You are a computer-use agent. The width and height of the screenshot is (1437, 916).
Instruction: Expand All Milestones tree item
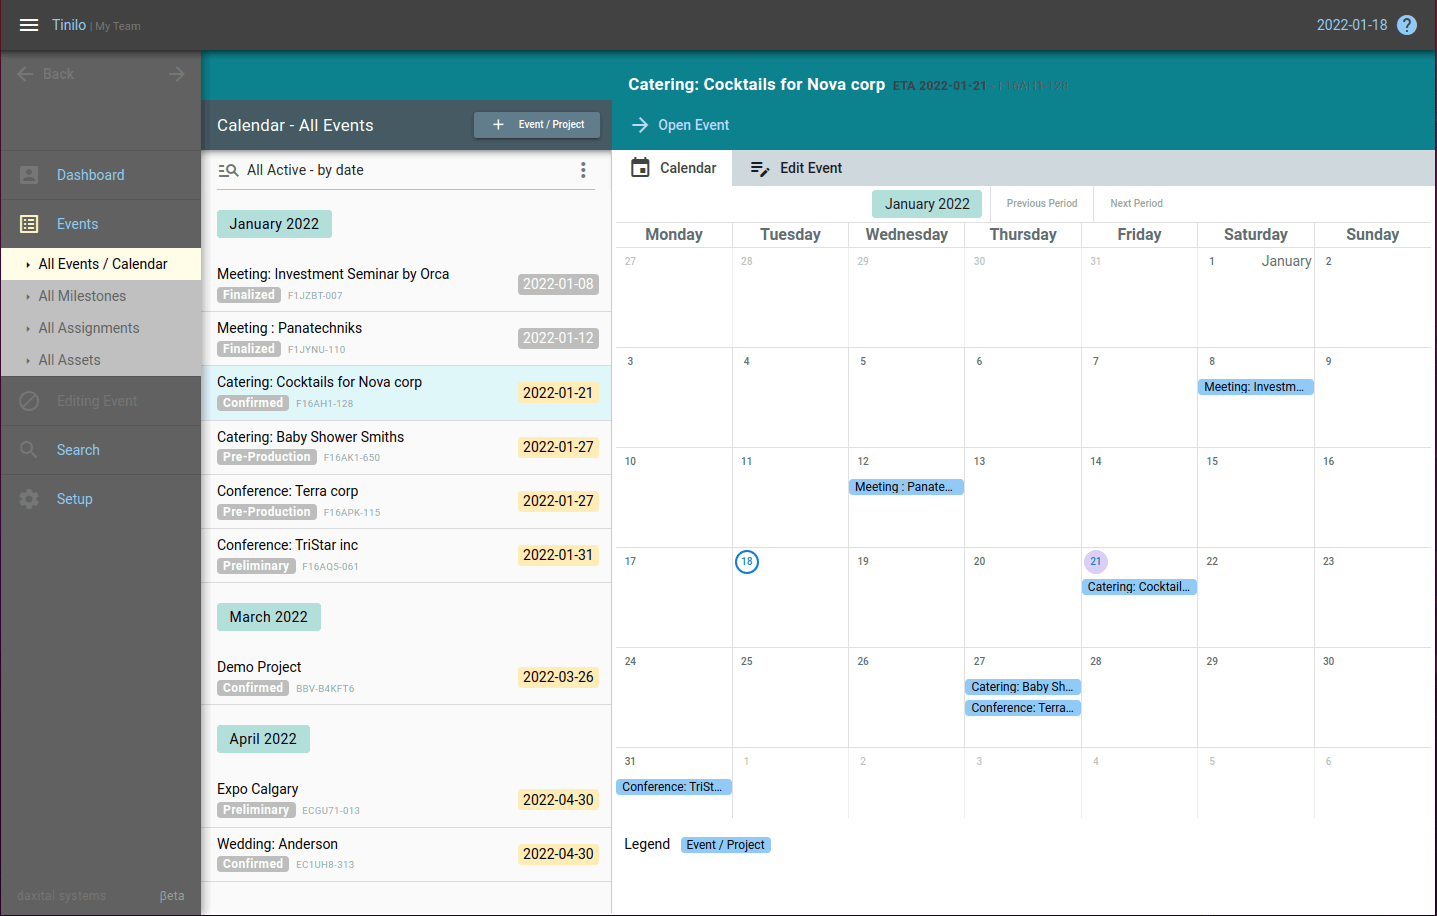[28, 296]
